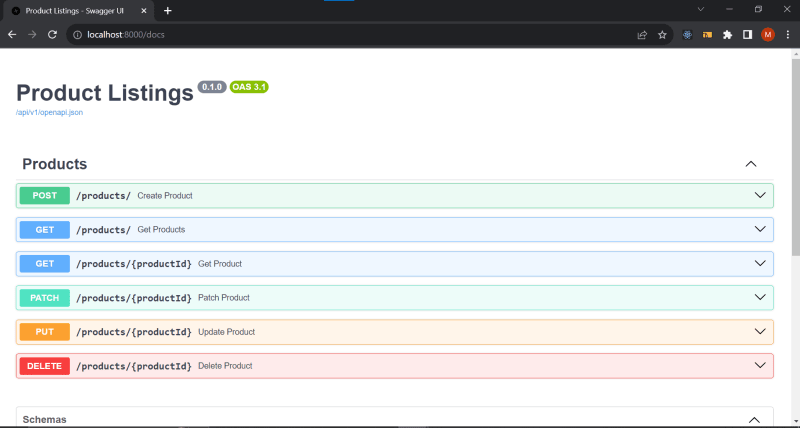The width and height of the screenshot is (800, 428).
Task: Click the browser forward arrow
Action: (32, 35)
